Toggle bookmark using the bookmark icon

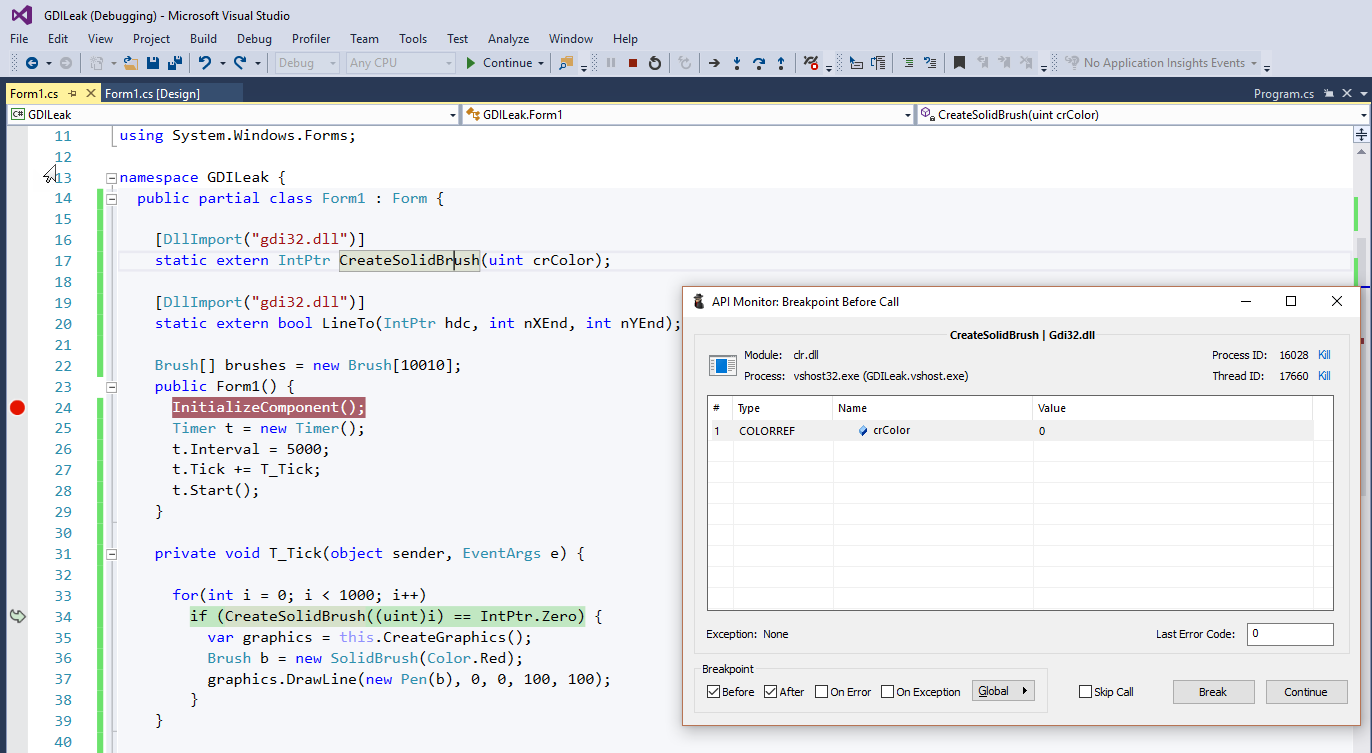pos(959,63)
